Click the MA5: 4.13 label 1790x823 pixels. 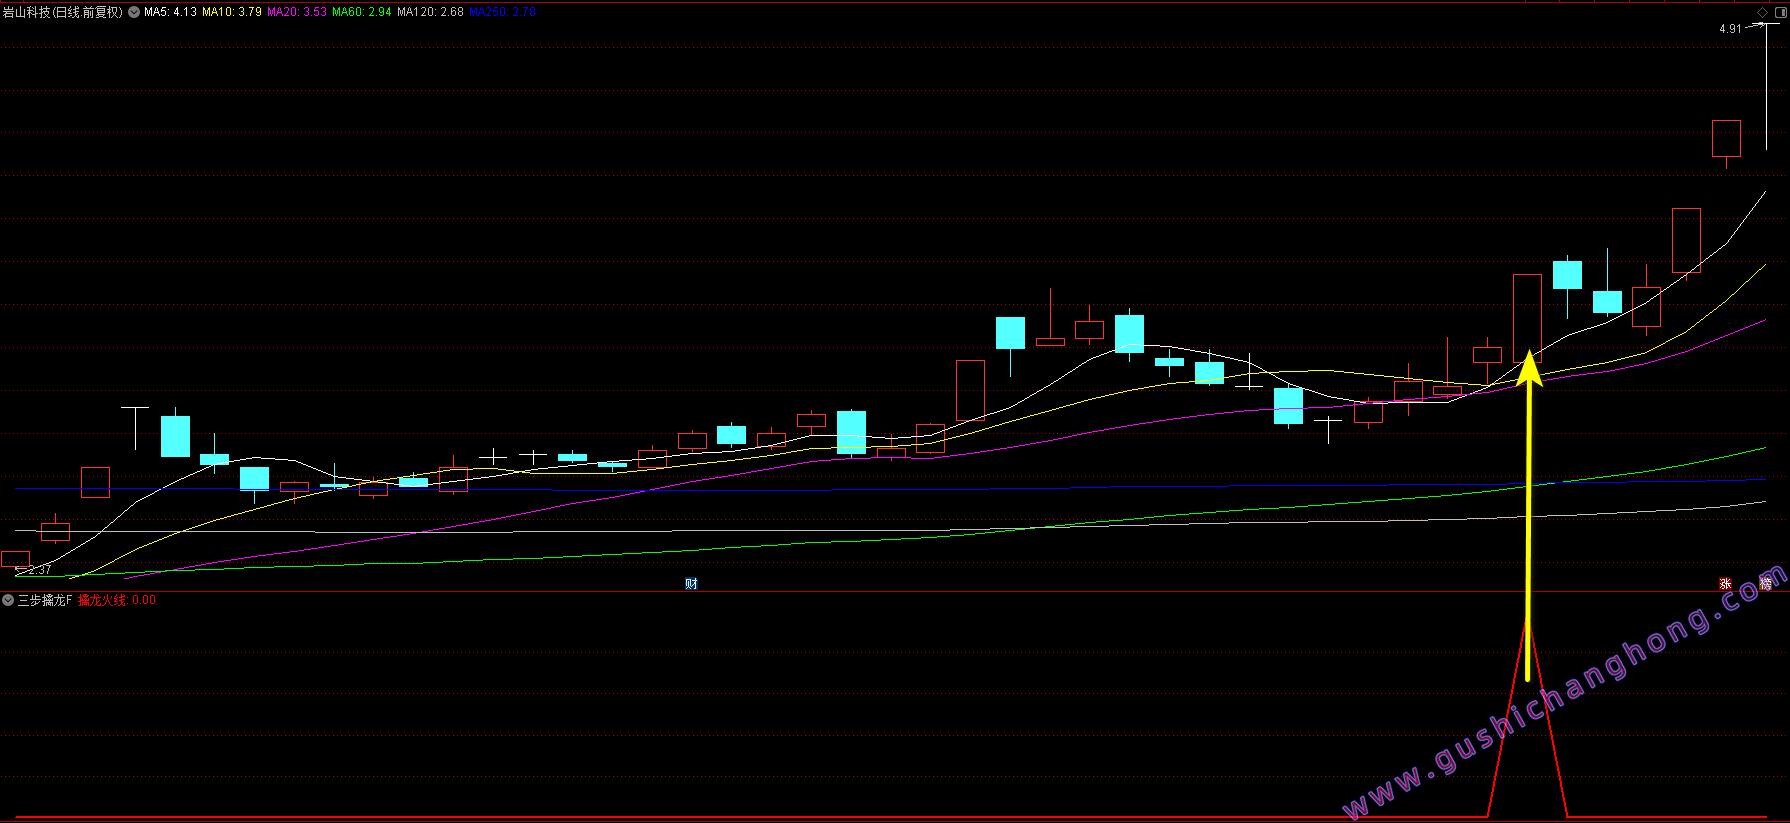(170, 12)
